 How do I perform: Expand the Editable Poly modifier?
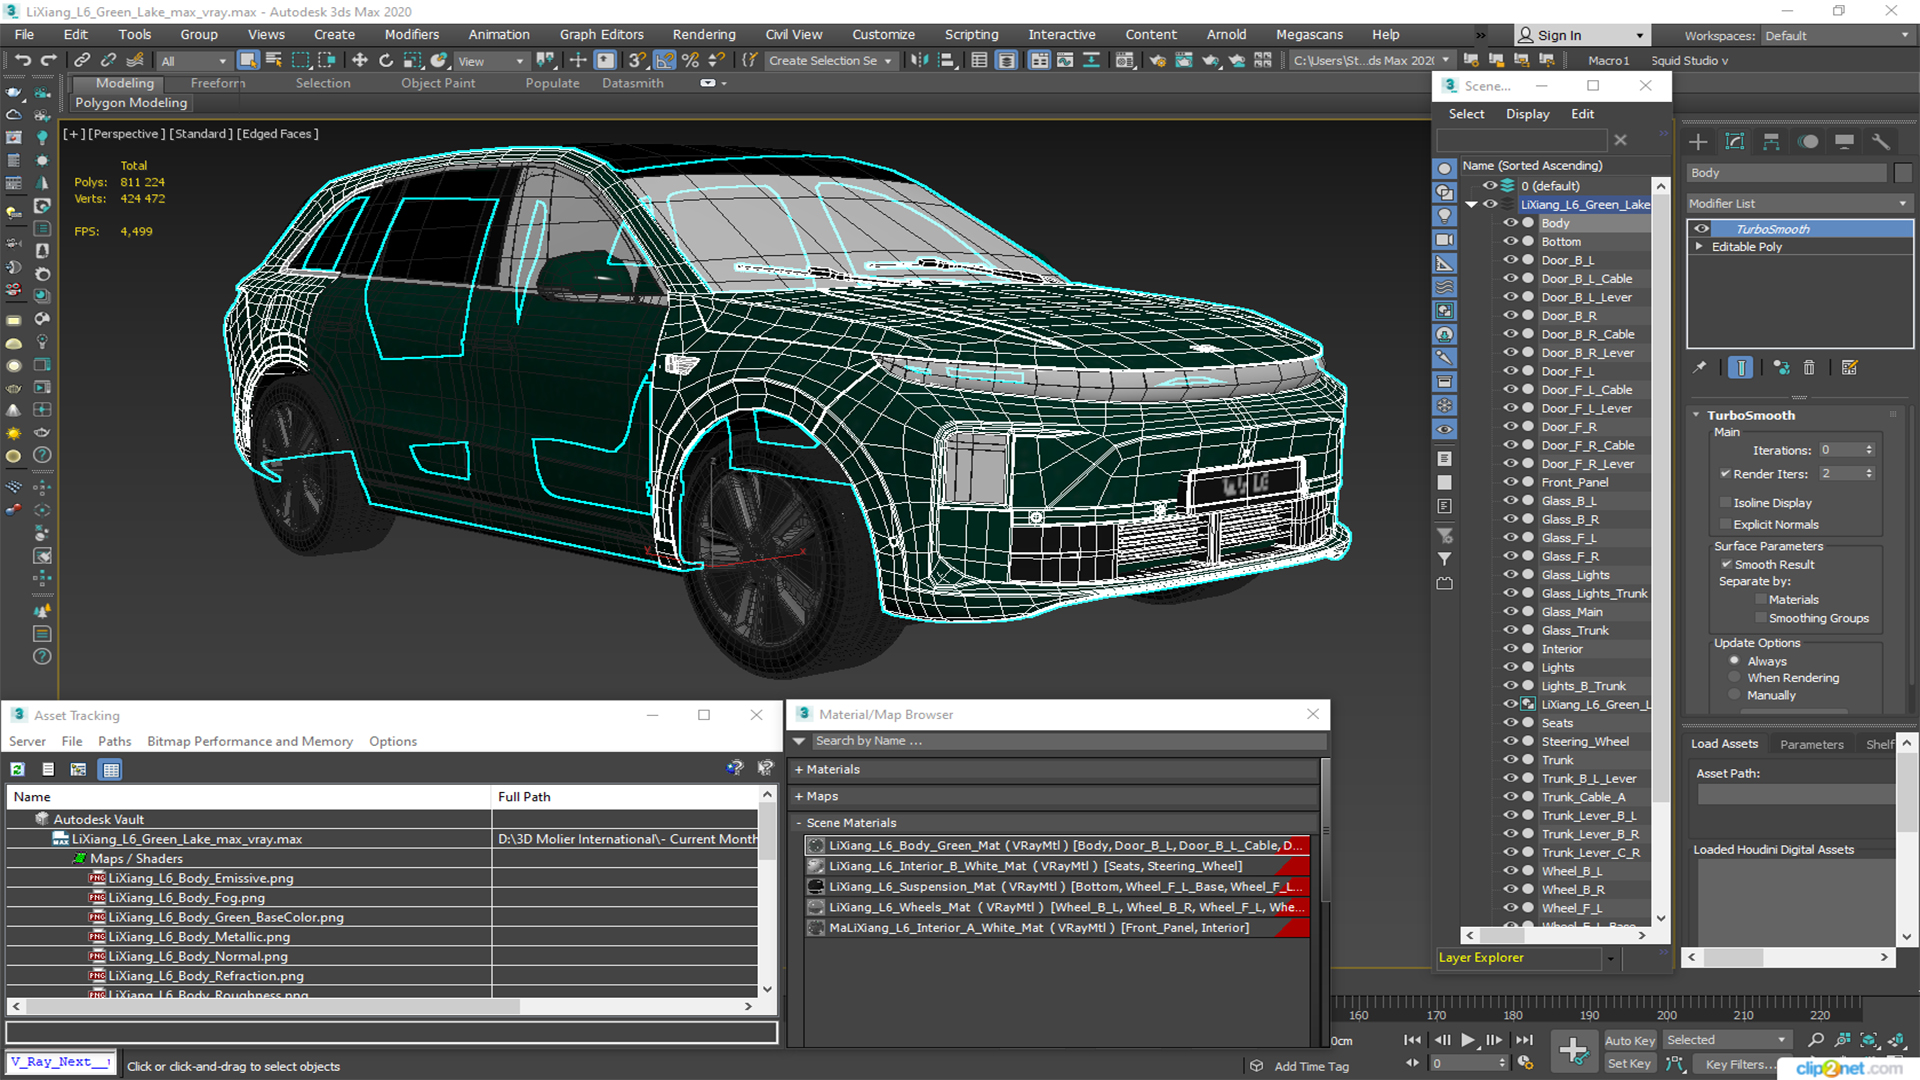[1699, 247]
